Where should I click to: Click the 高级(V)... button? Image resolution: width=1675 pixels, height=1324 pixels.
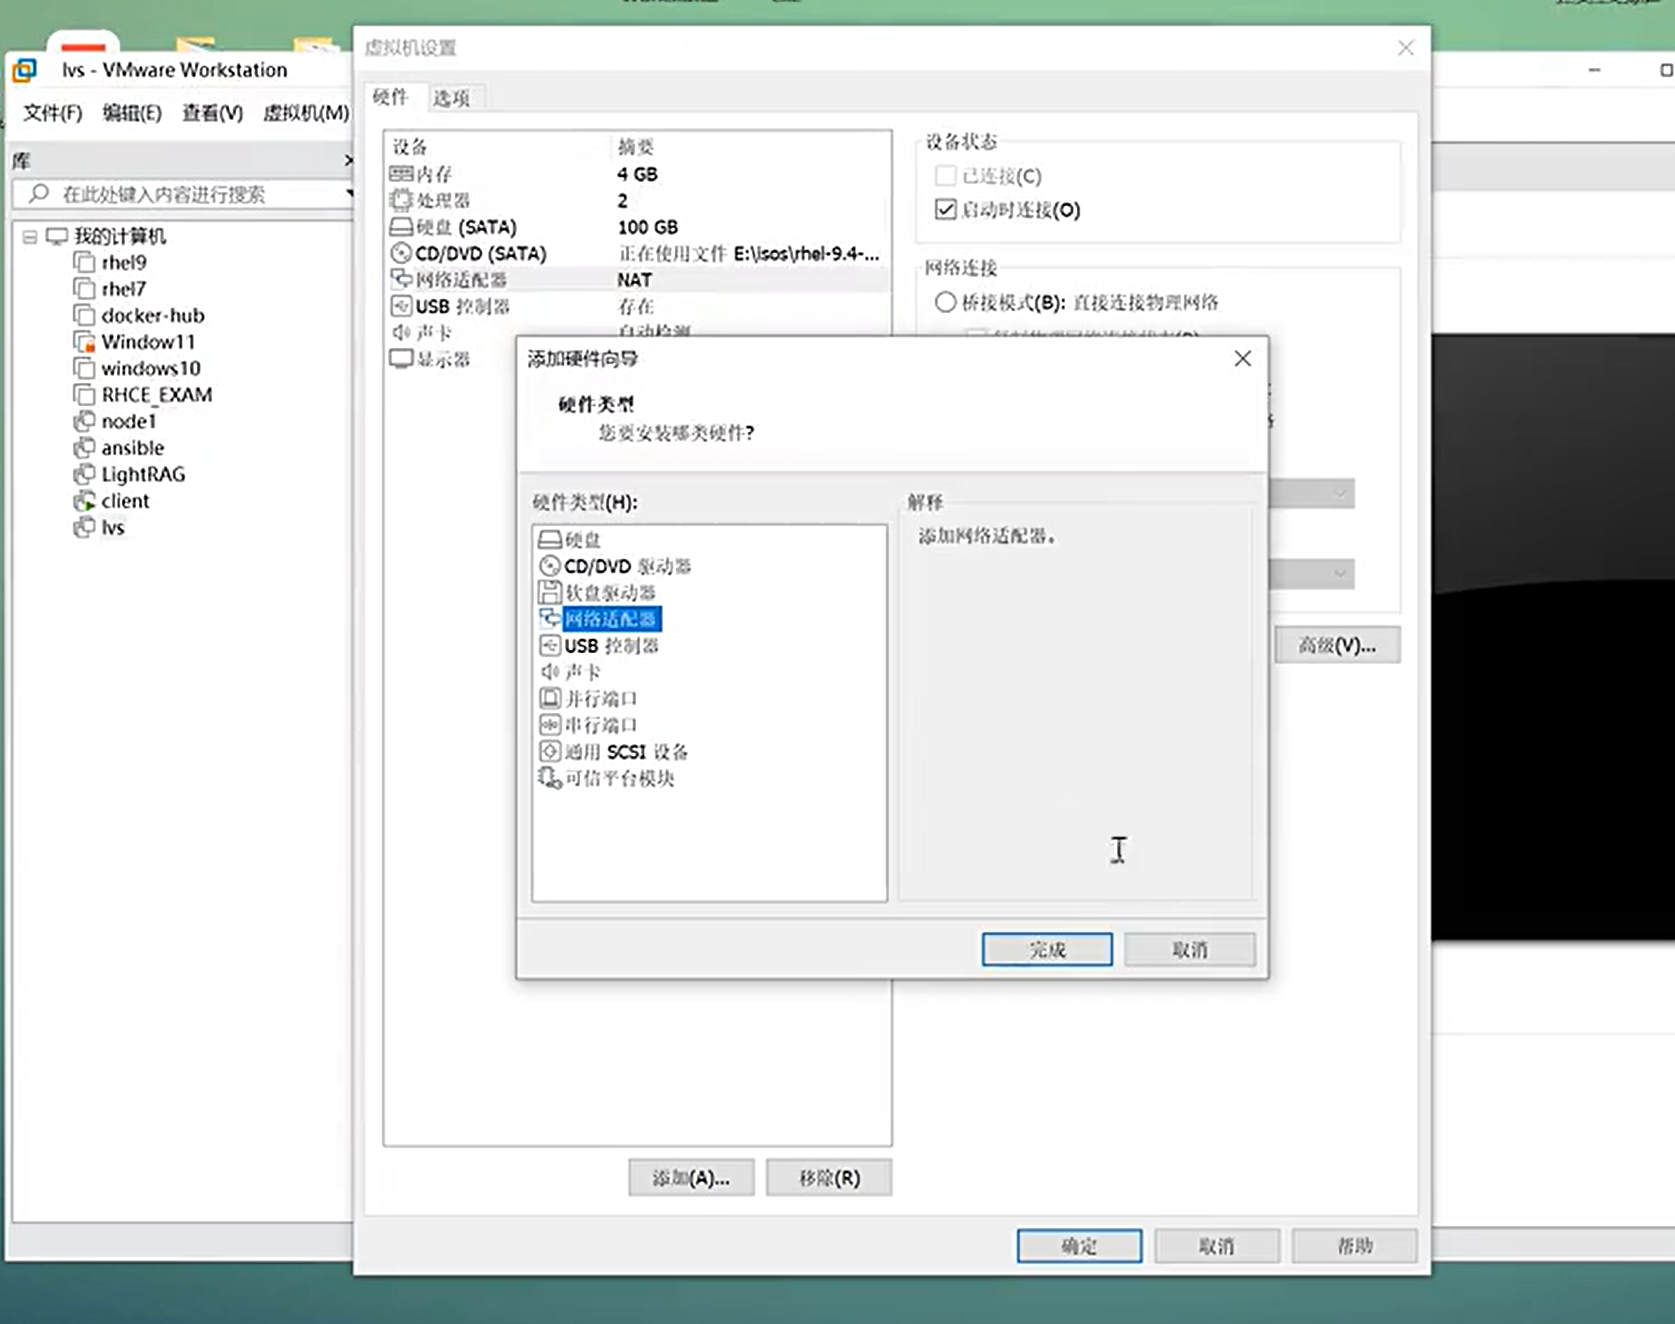[x=1337, y=645]
